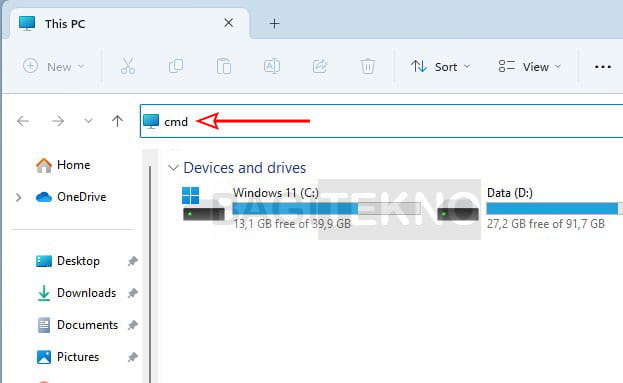
Task: Open the See more ellipsis menu
Action: coord(603,67)
